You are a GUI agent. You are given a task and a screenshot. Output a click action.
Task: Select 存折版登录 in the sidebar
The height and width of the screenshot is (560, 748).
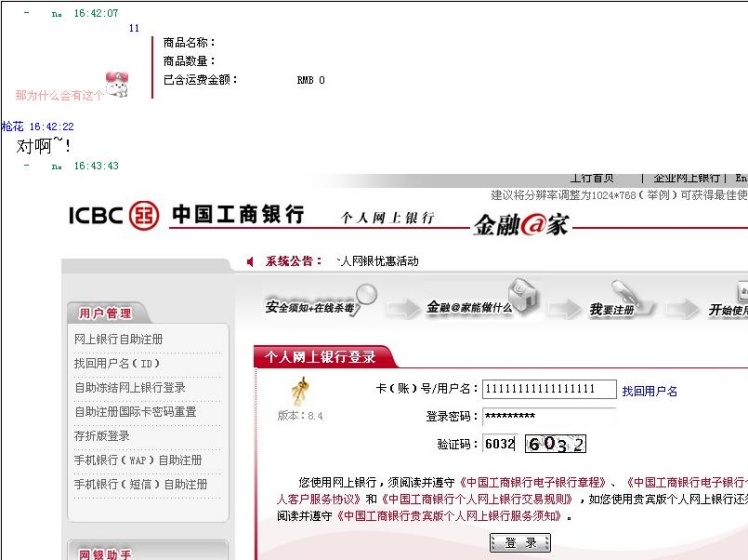tap(102, 436)
